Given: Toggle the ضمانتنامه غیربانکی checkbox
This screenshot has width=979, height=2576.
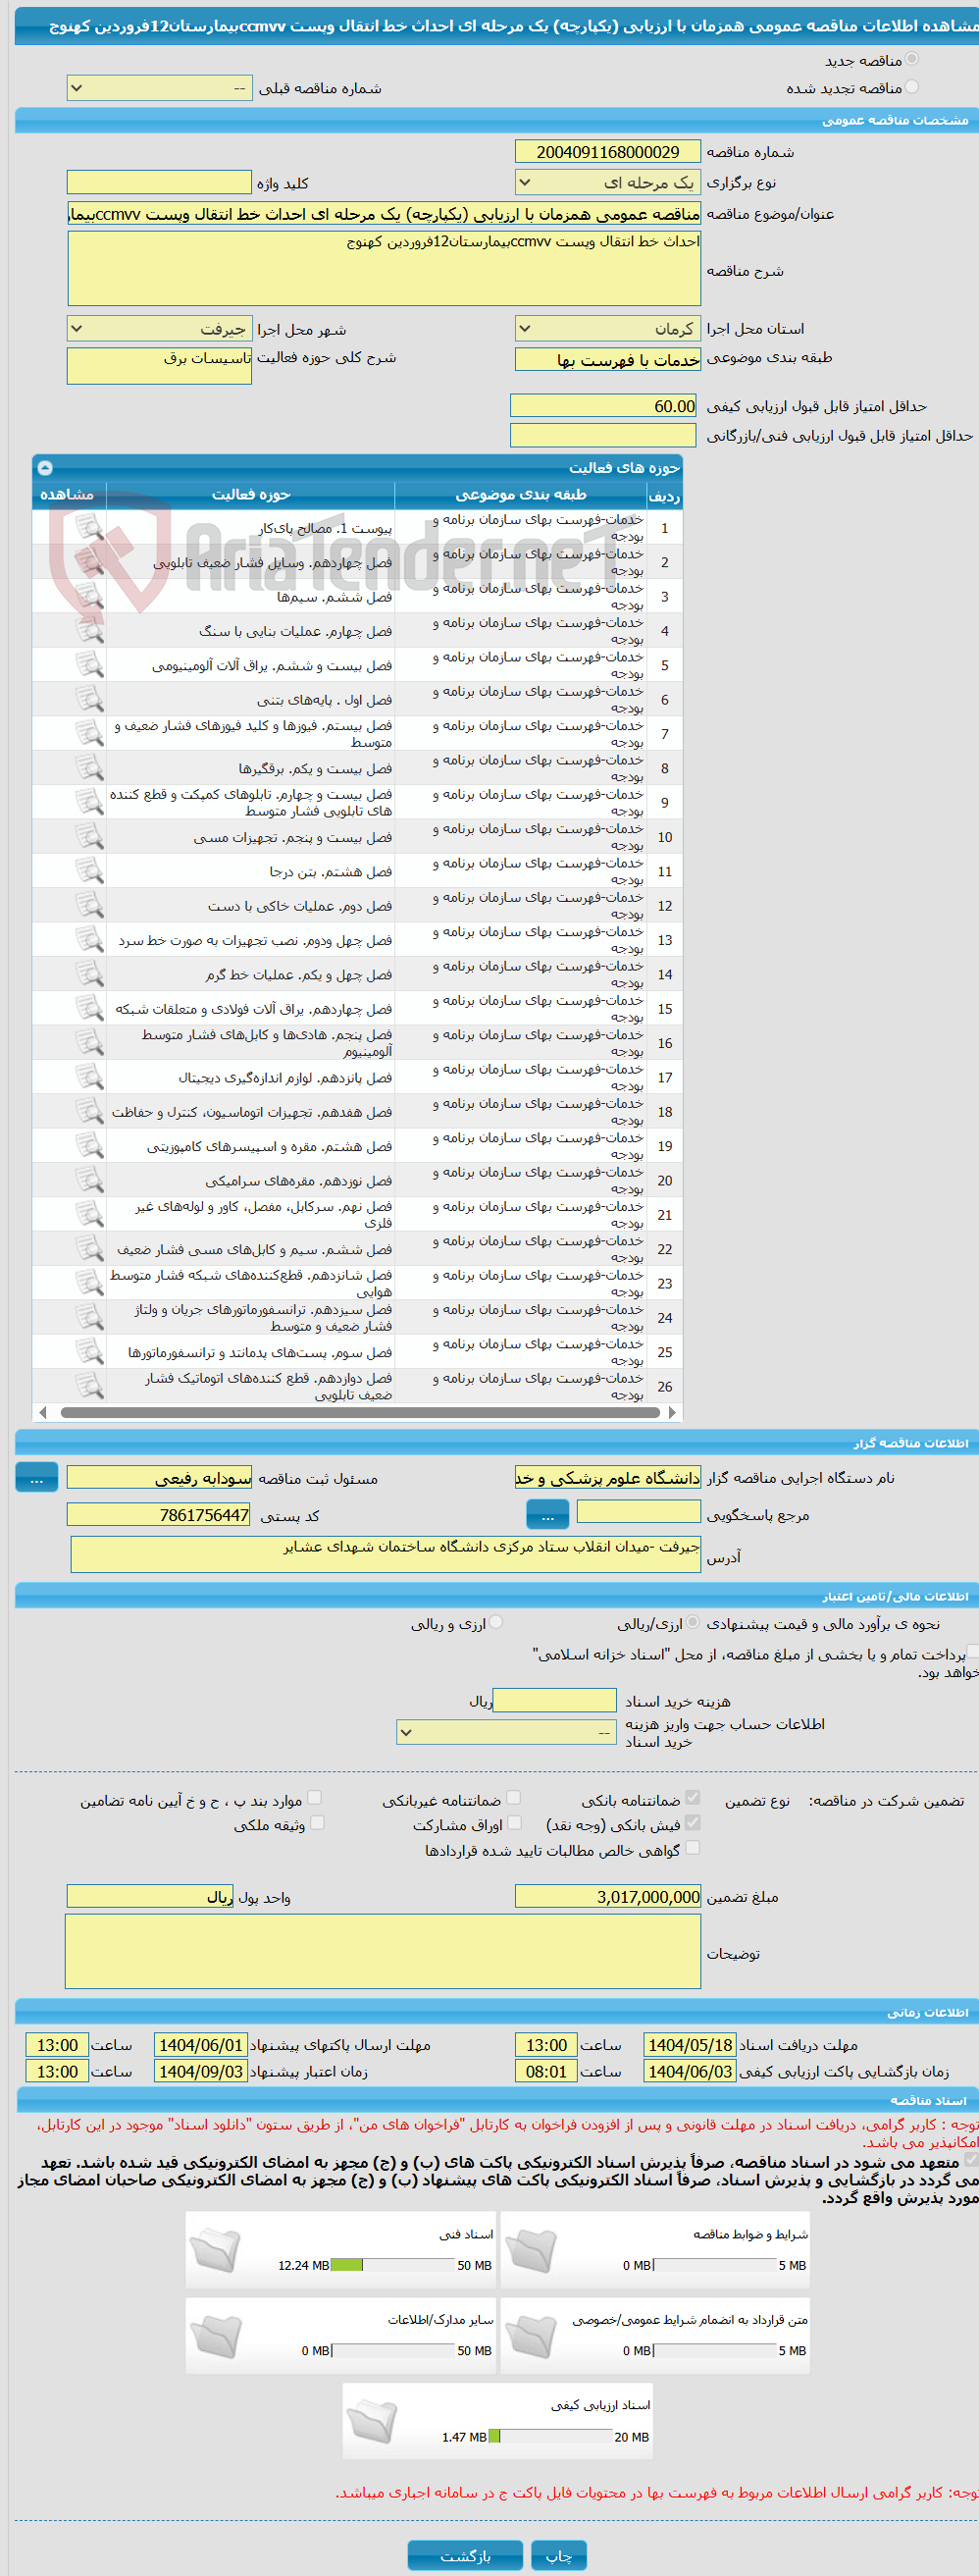Looking at the screenshot, I should 513,1798.
